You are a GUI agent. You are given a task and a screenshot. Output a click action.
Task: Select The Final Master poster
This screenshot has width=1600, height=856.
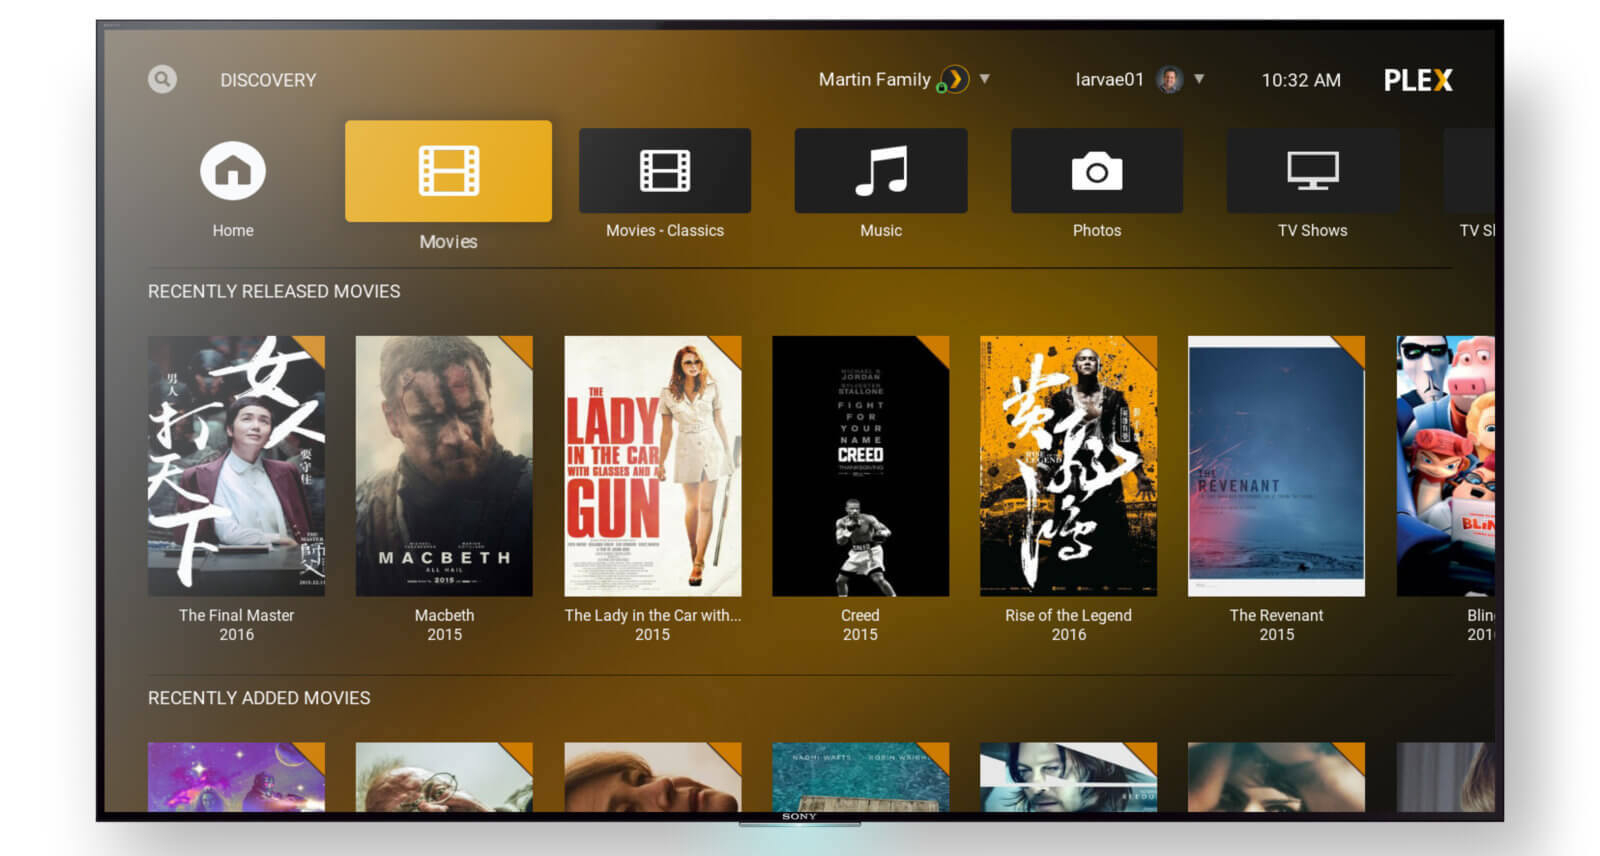(x=236, y=466)
